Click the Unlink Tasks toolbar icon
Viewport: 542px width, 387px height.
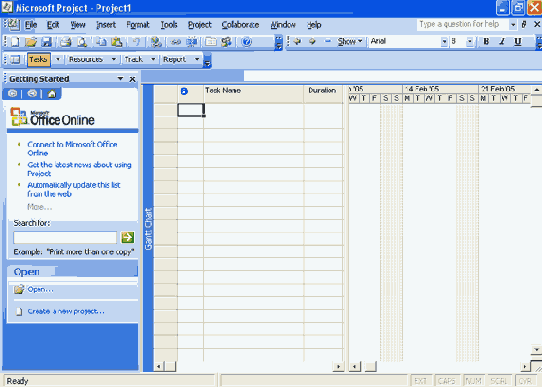click(x=191, y=42)
